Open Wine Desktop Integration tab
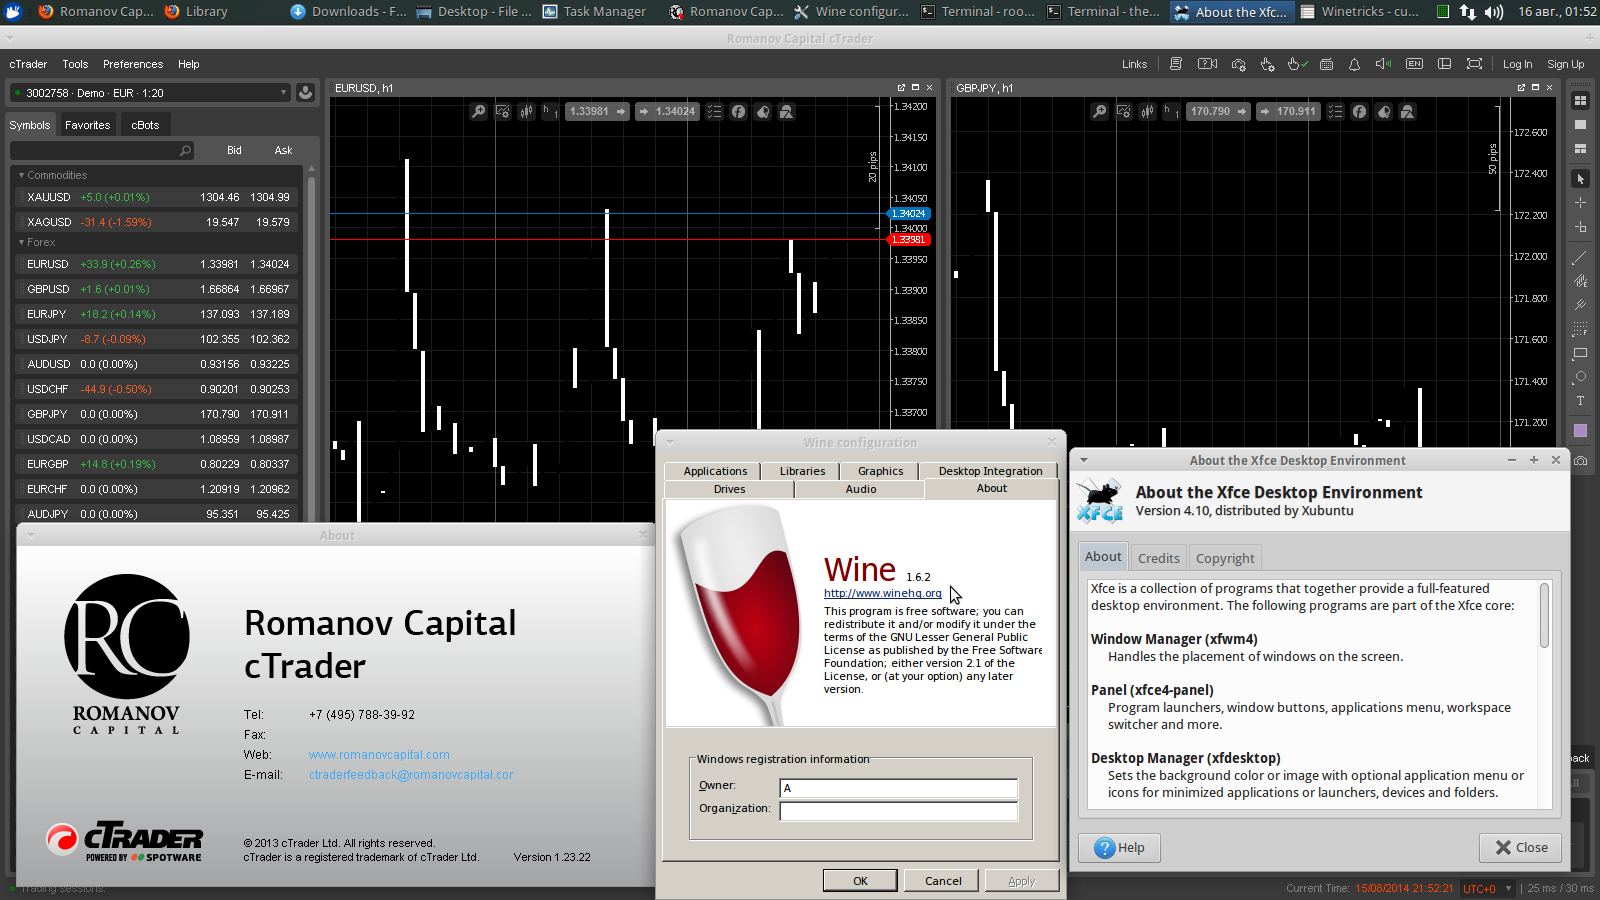Screen dimensions: 1600x900 990,471
